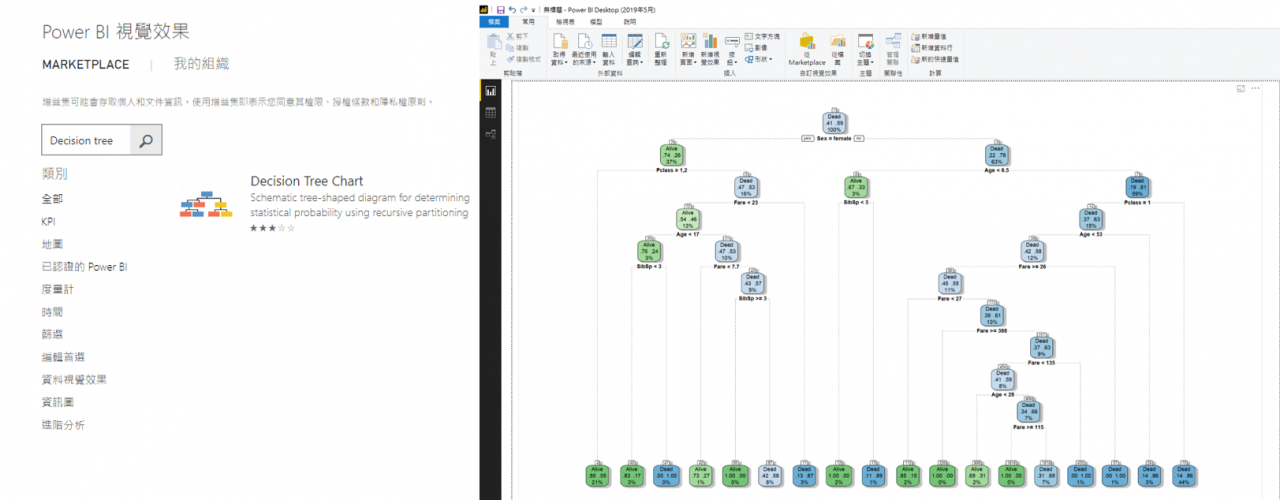The image size is (1280, 500).
Task: Undo the last action in Power BI
Action: 512,10
